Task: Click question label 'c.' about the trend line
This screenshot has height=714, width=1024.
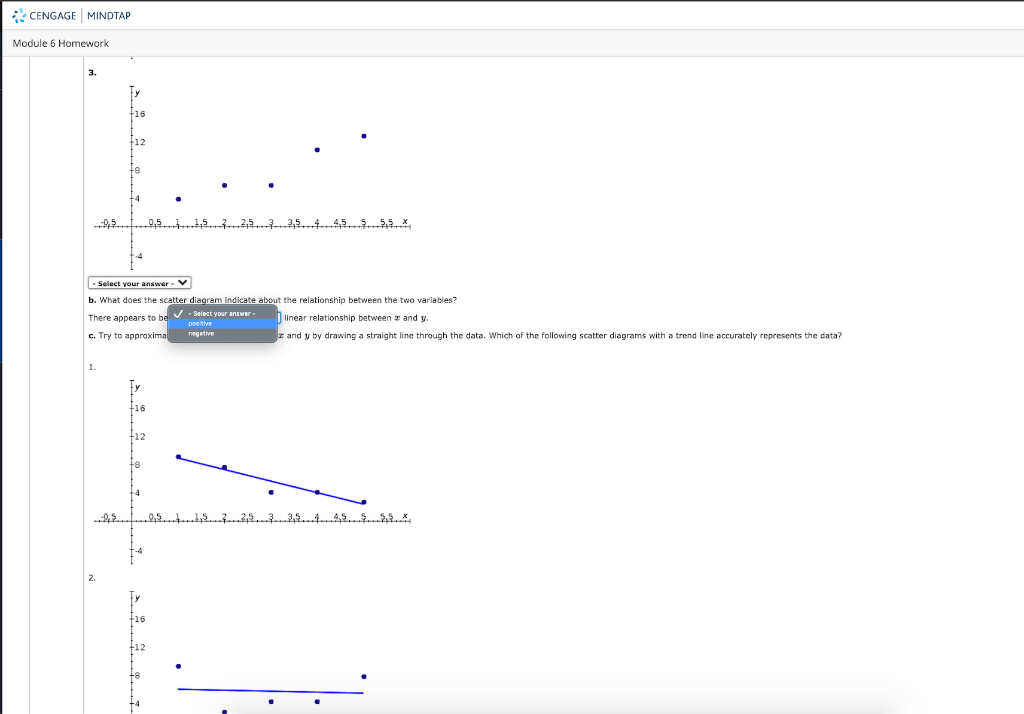Action: pyautogui.click(x=91, y=335)
